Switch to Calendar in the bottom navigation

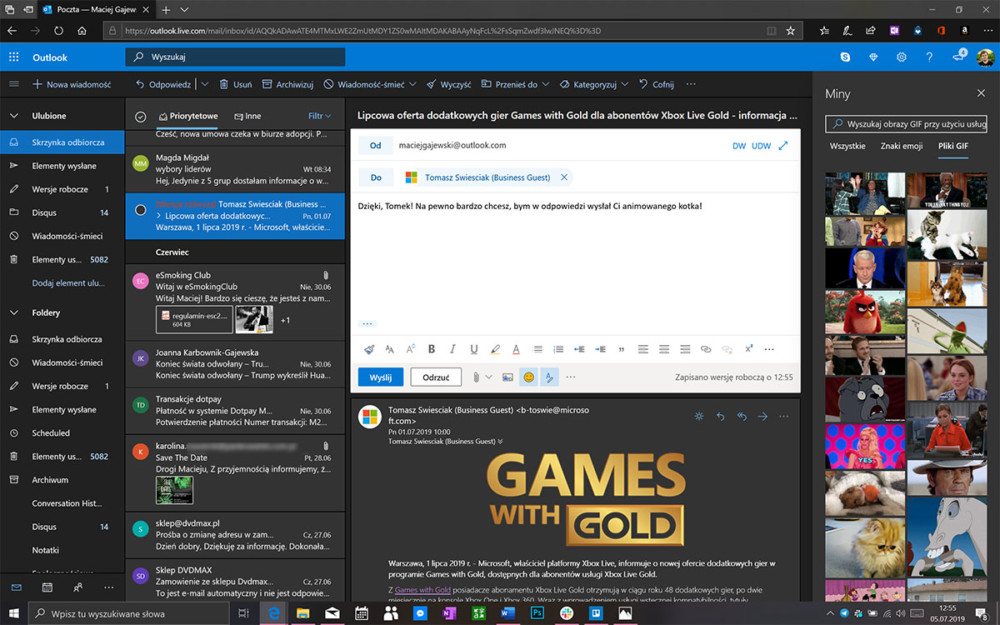coord(47,587)
